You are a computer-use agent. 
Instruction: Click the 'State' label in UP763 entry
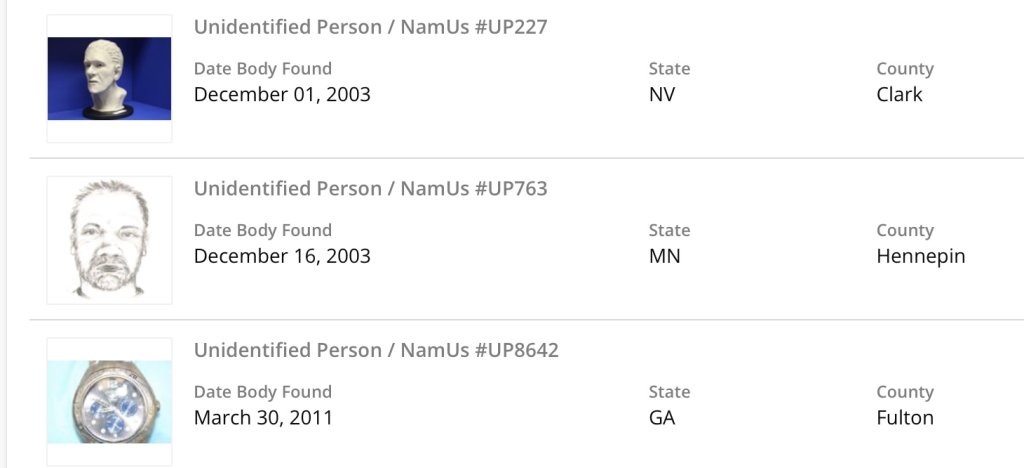pyautogui.click(x=669, y=230)
